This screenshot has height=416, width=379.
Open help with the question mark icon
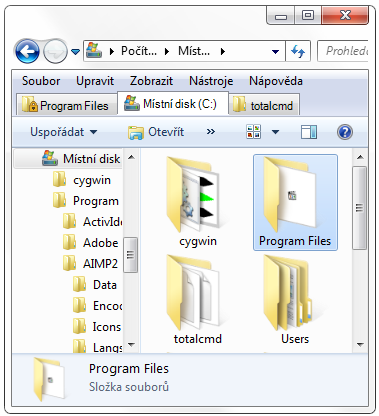click(x=345, y=132)
